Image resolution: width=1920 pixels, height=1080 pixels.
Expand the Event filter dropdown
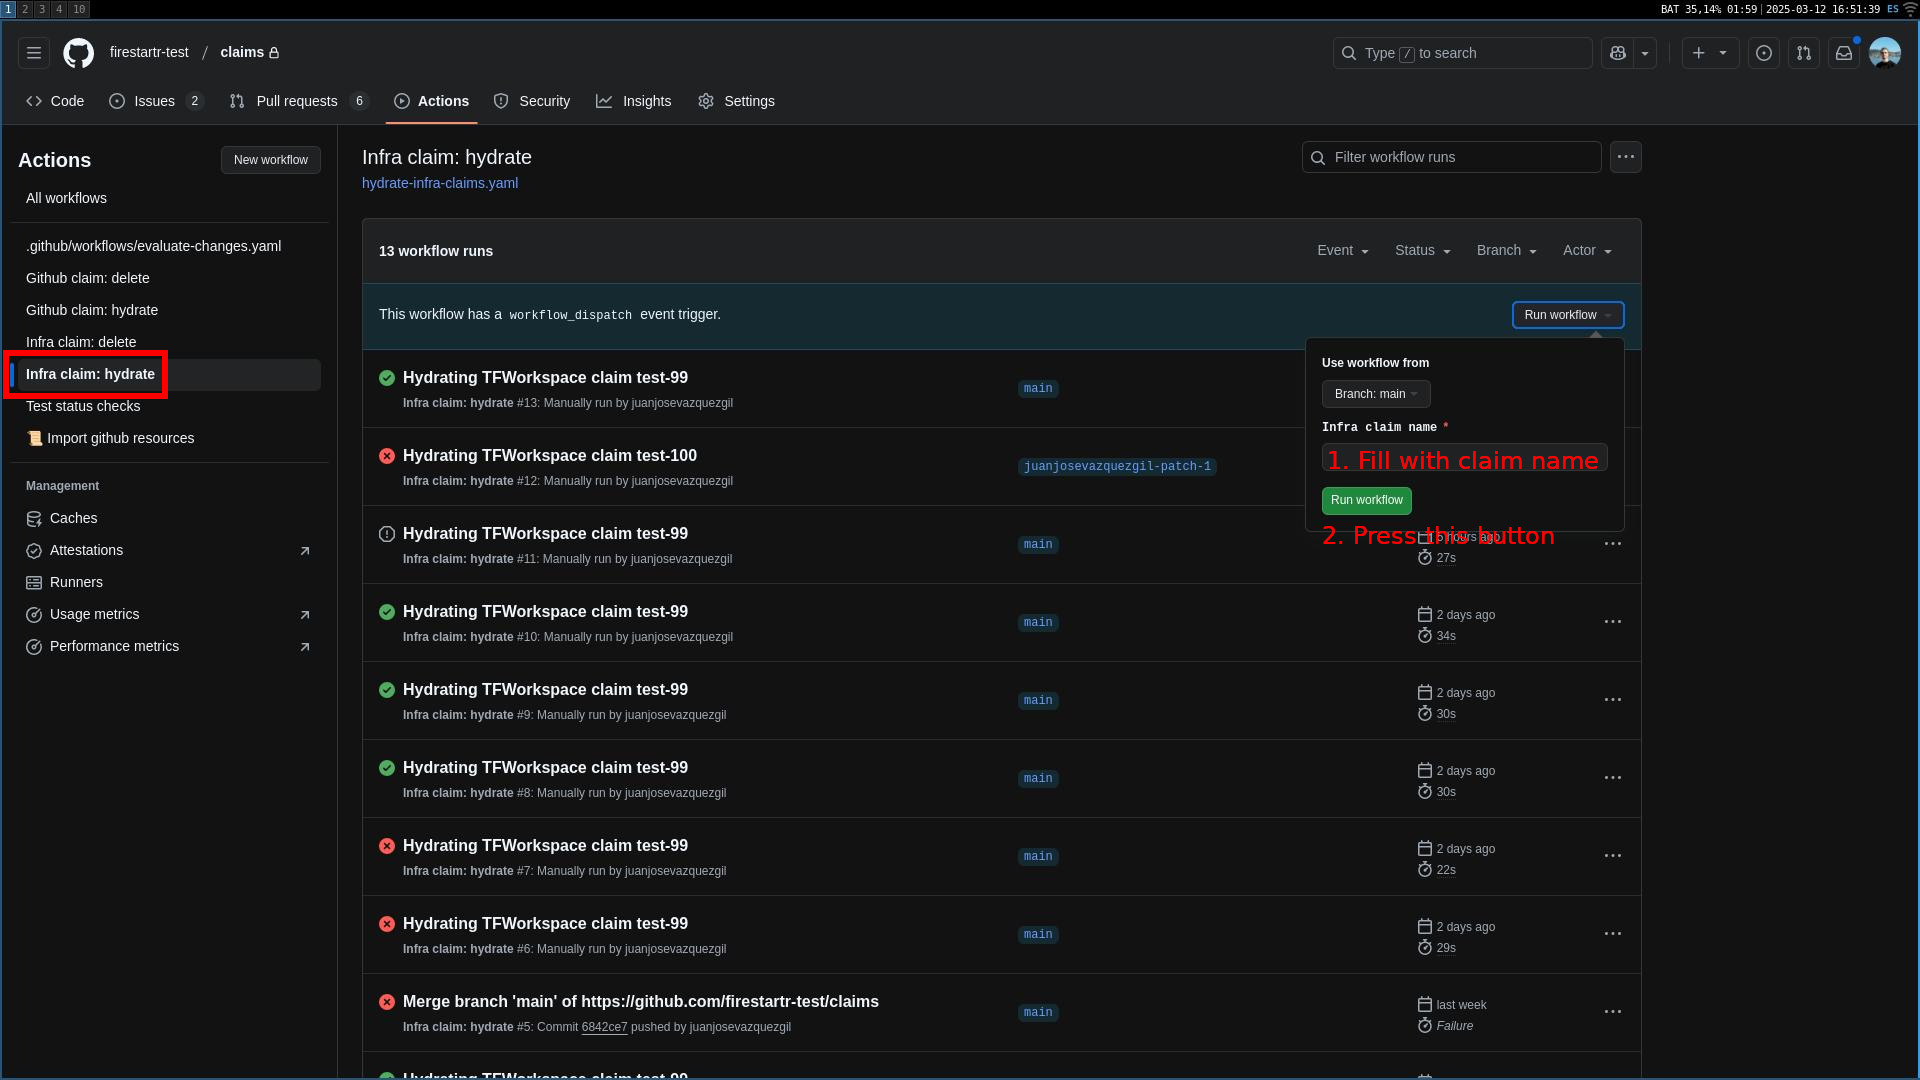[x=1342, y=251]
